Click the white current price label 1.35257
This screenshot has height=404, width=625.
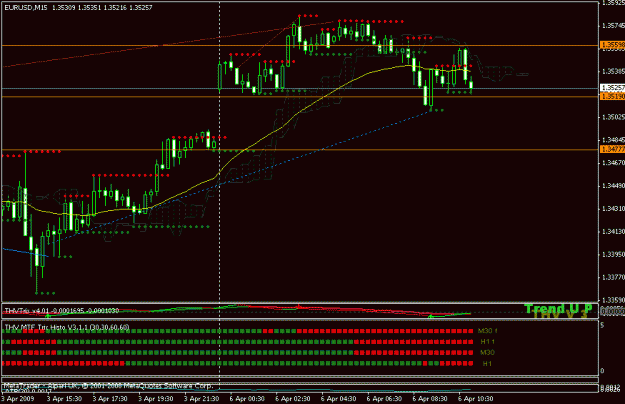pos(612,88)
